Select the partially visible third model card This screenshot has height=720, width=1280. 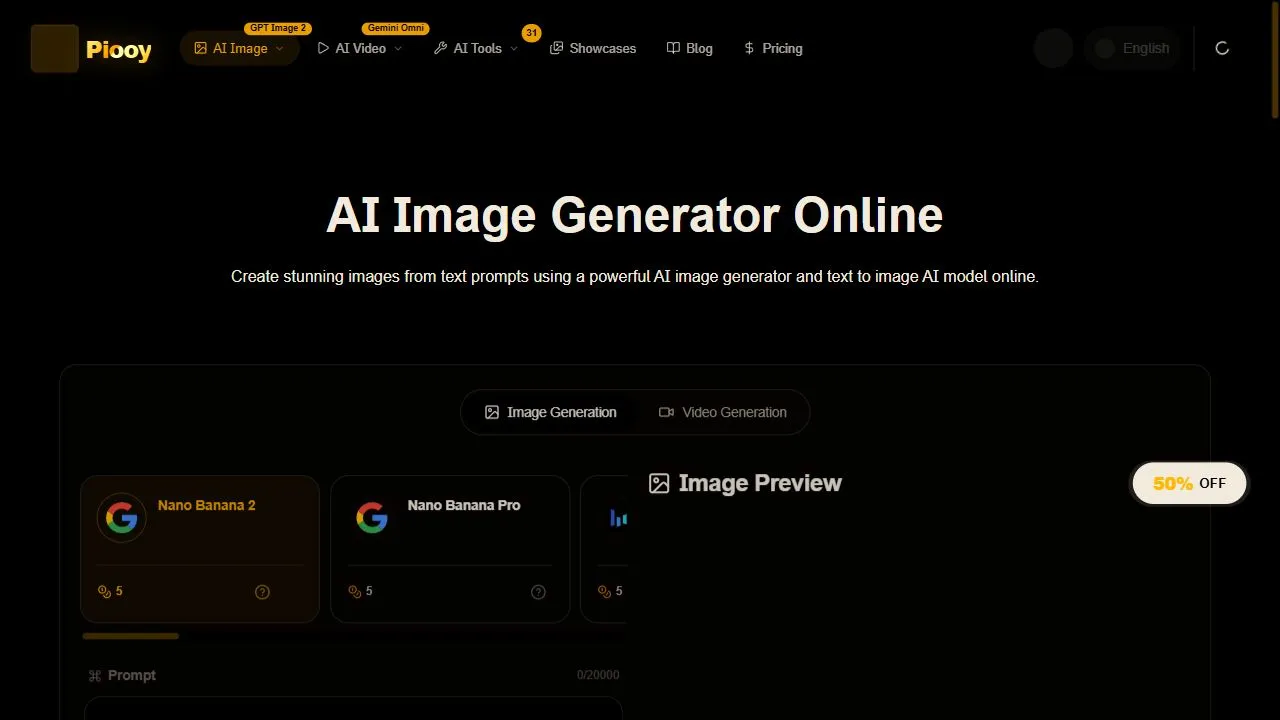tap(604, 549)
